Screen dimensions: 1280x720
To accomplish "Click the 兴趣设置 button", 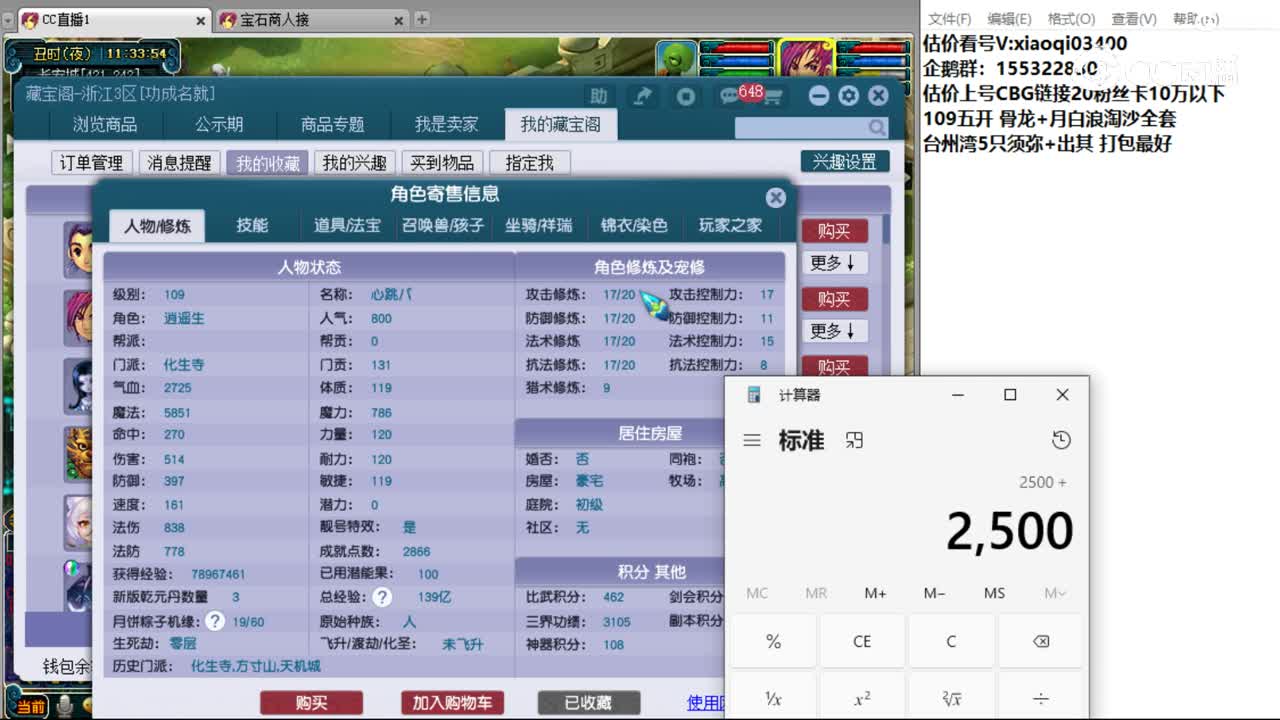I will (x=843, y=161).
